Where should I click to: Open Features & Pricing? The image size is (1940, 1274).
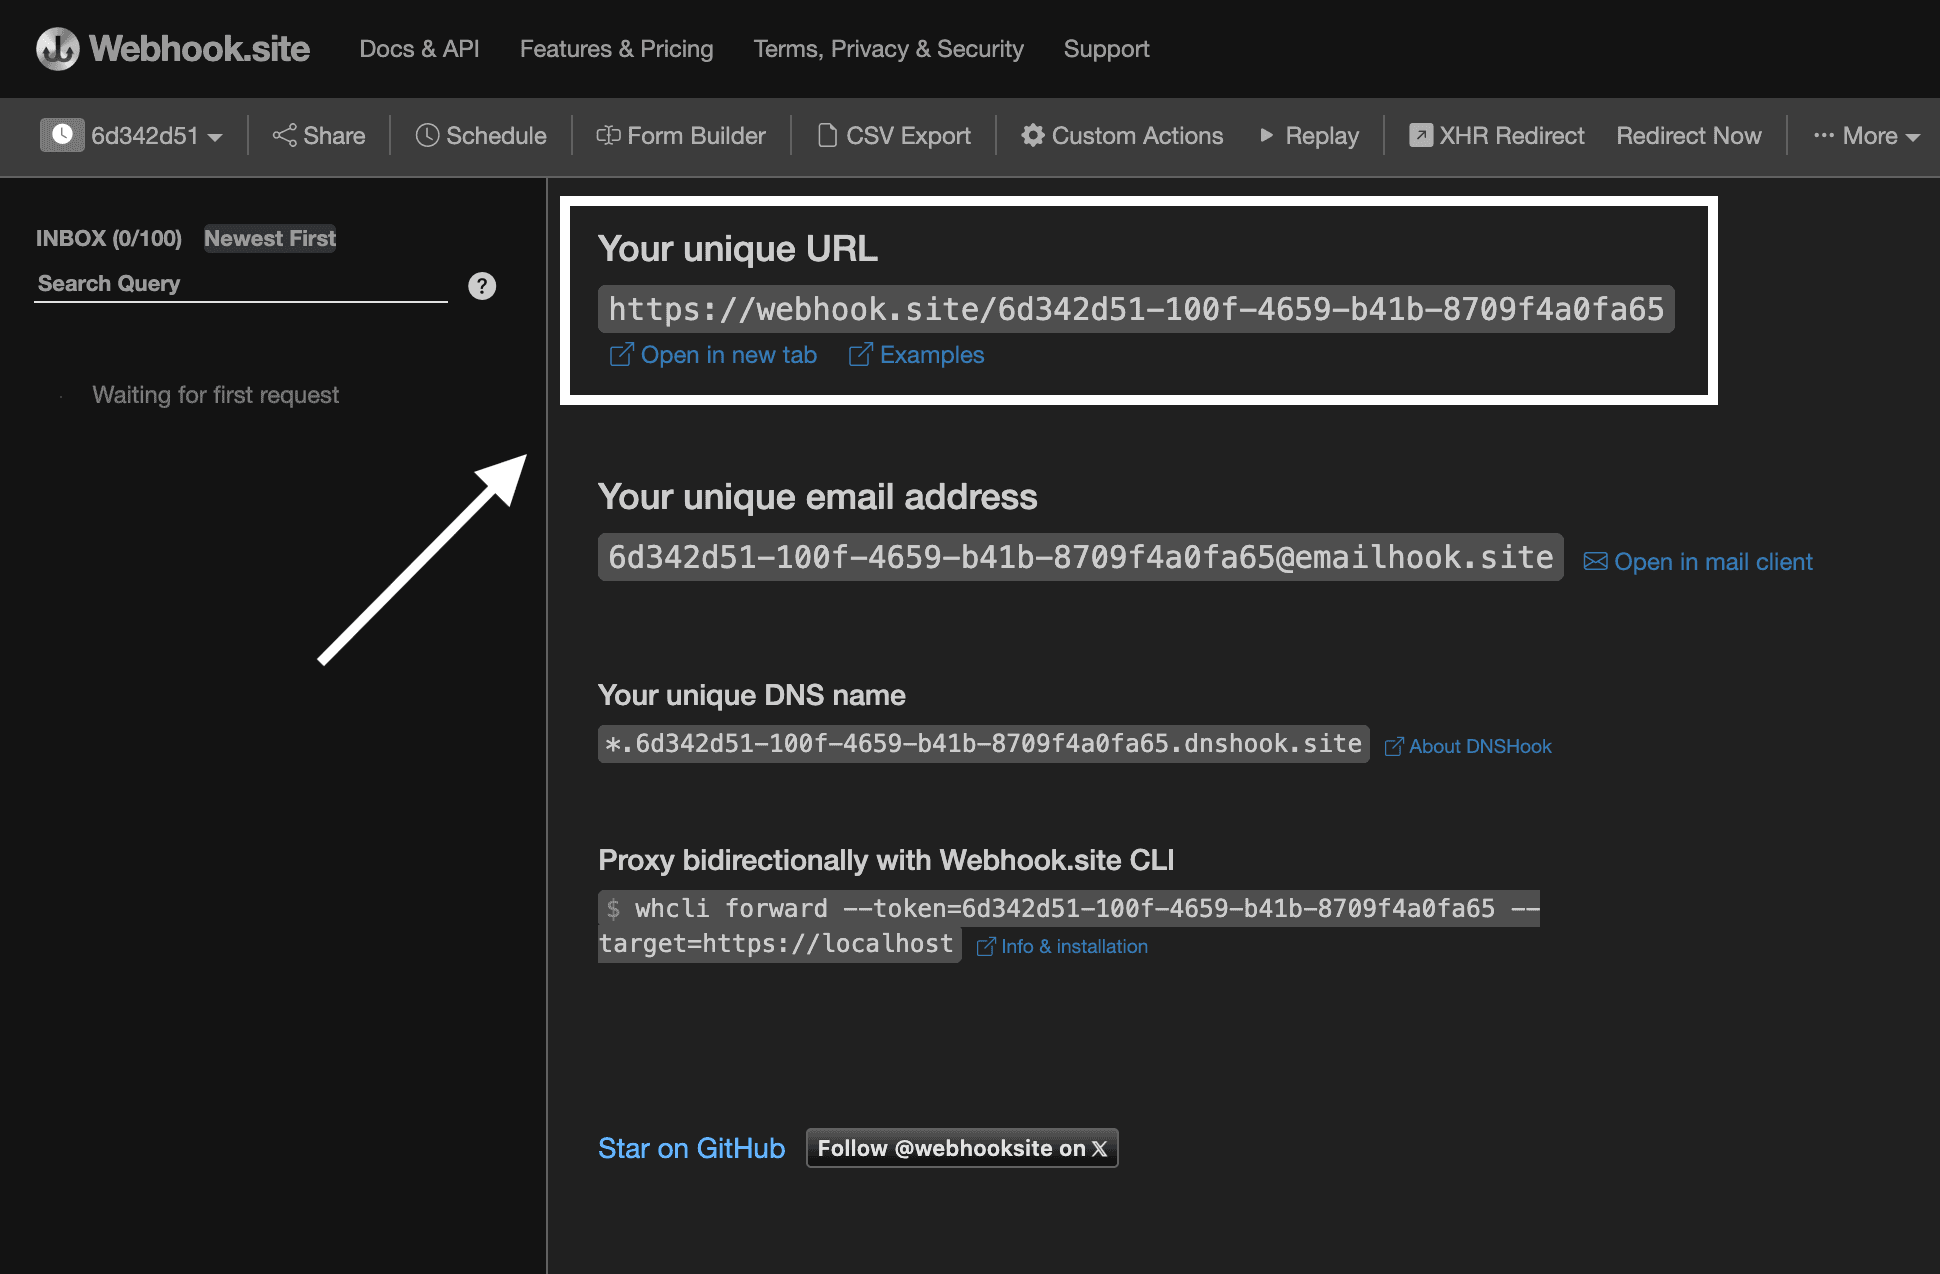(x=616, y=48)
